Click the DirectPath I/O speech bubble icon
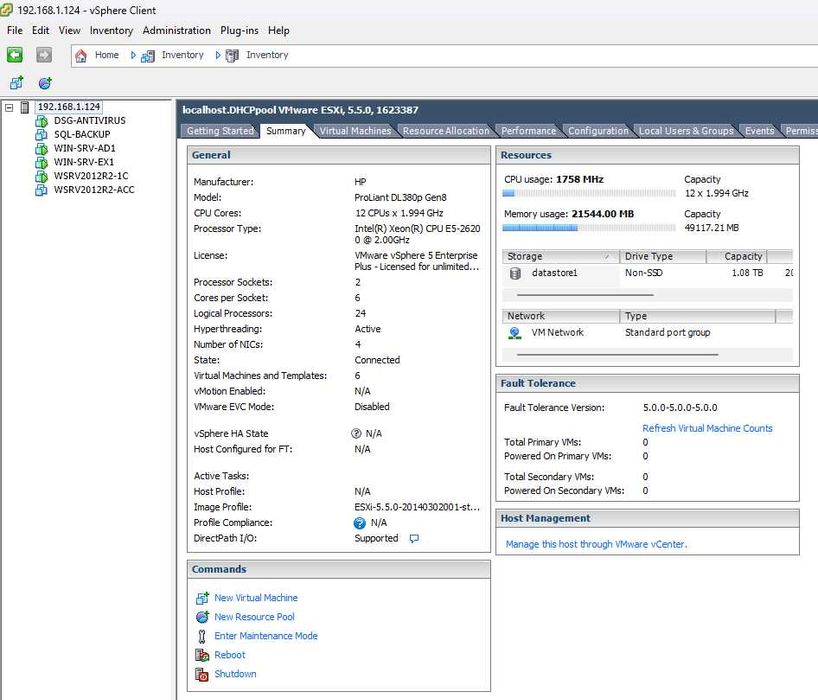The height and width of the screenshot is (700, 818). (414, 538)
